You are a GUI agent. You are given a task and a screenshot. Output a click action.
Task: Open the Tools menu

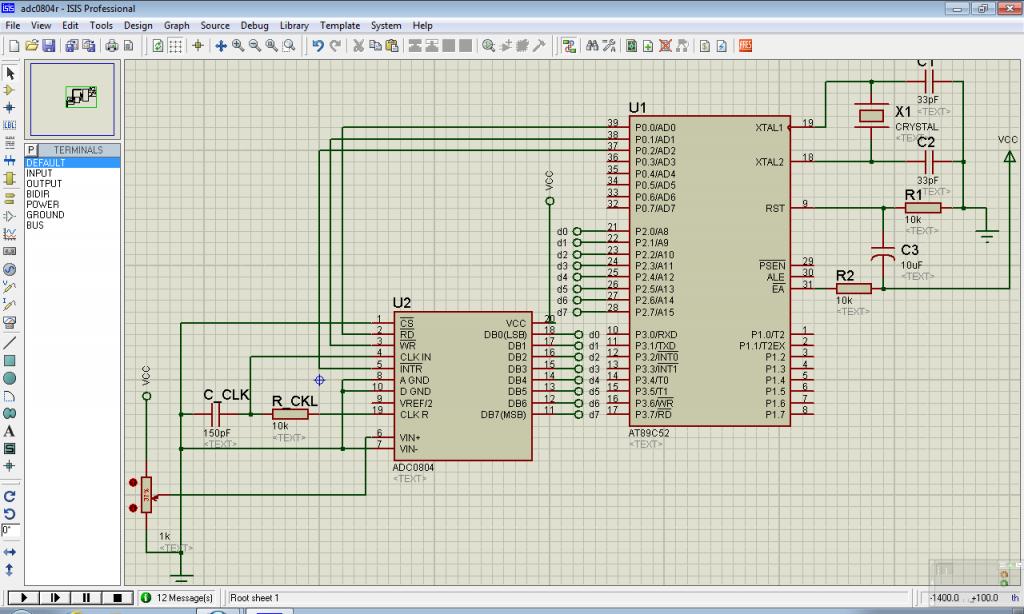[x=101, y=25]
